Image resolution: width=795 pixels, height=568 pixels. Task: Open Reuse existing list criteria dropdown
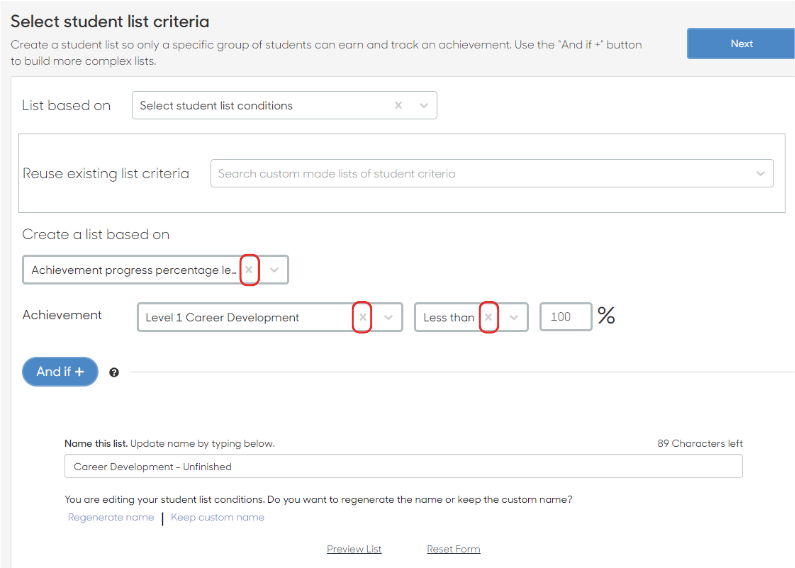point(760,173)
